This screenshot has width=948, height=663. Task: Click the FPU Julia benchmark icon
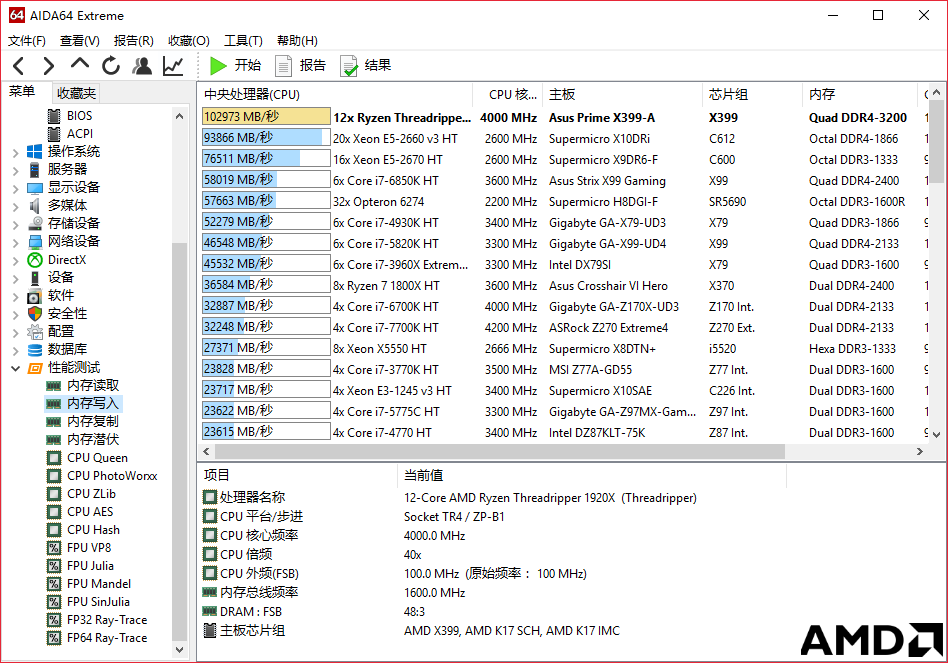tap(54, 566)
